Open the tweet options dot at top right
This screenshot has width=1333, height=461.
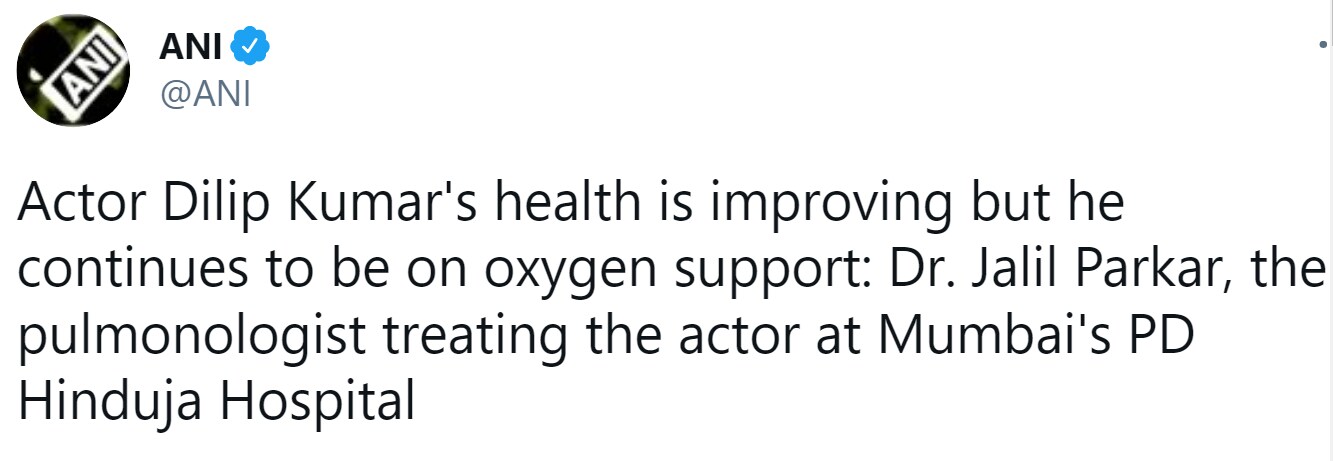[1322, 43]
